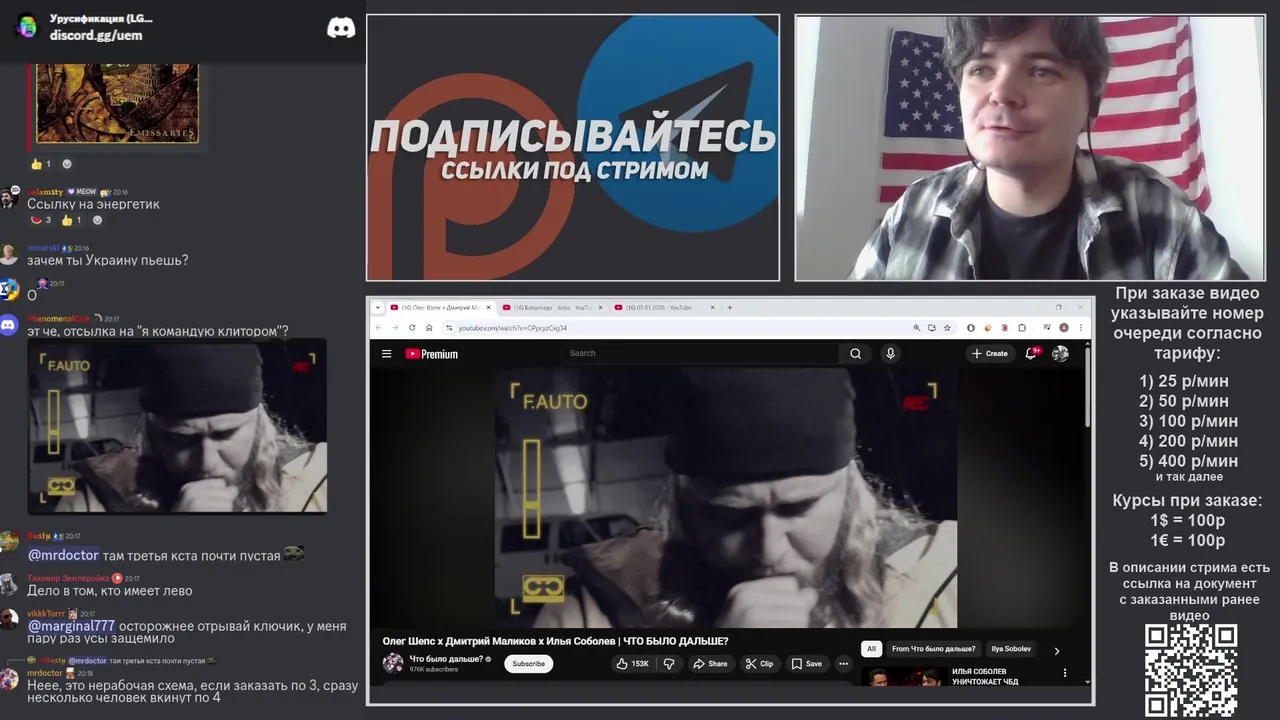The height and width of the screenshot is (720, 1280).
Task: Toggle watermelon reaction under Ссылку на энергетик
Action: point(41,220)
